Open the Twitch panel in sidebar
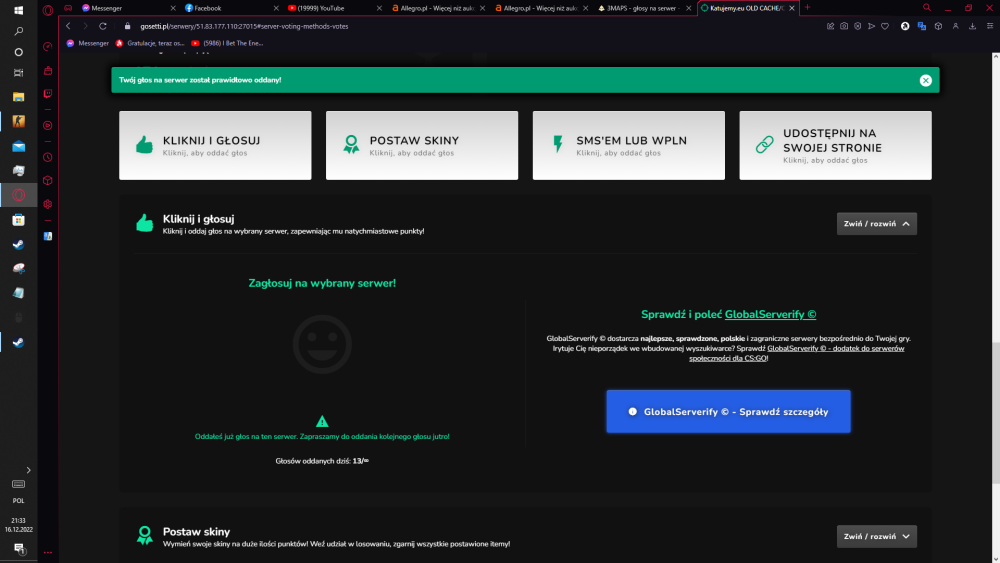1000x563 pixels. [x=48, y=94]
